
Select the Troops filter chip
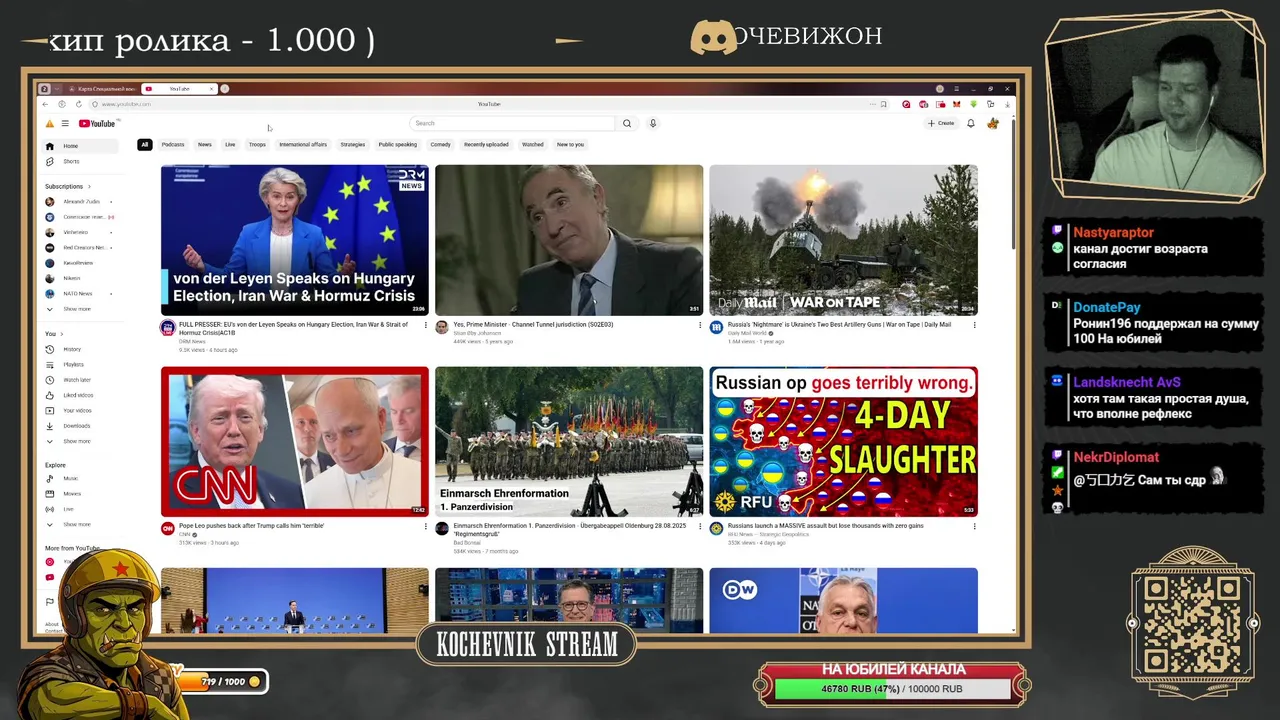coord(257,144)
